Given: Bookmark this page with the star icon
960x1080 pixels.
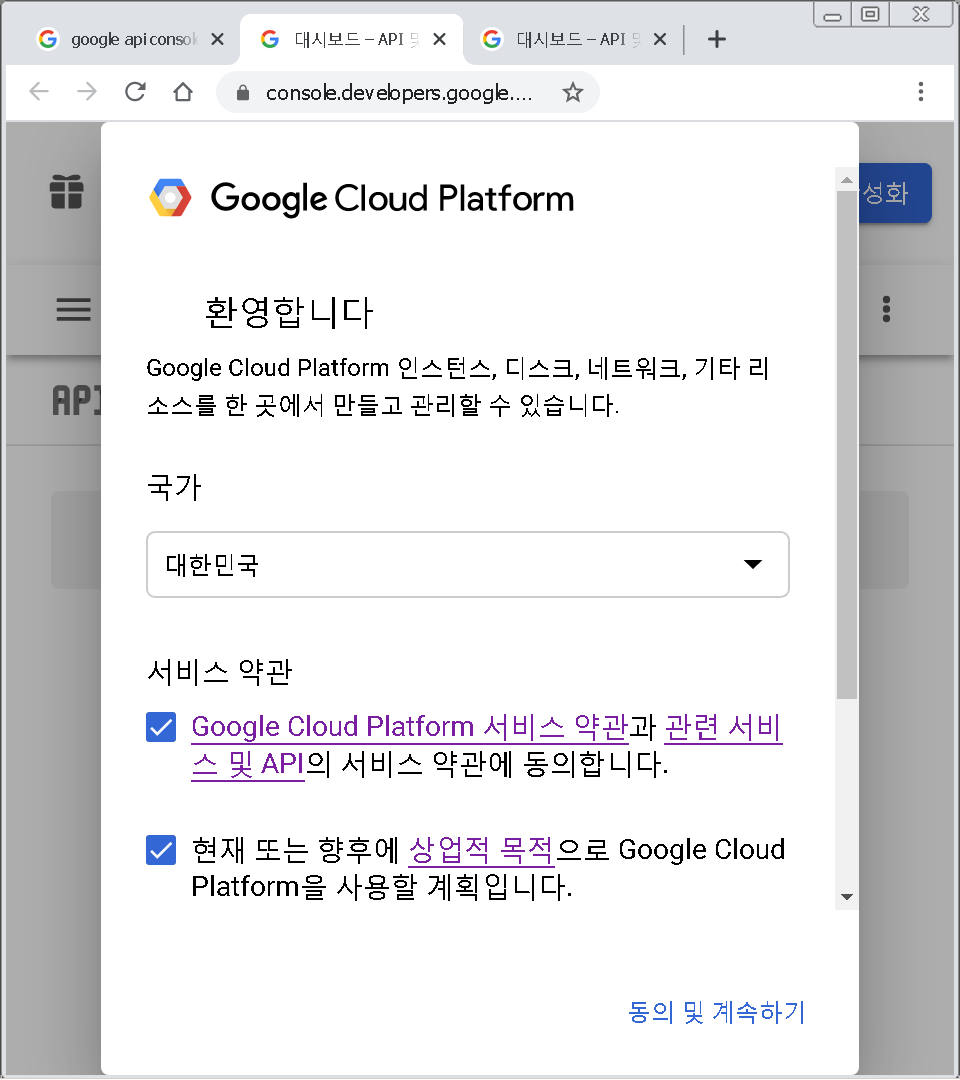Looking at the screenshot, I should [x=572, y=92].
